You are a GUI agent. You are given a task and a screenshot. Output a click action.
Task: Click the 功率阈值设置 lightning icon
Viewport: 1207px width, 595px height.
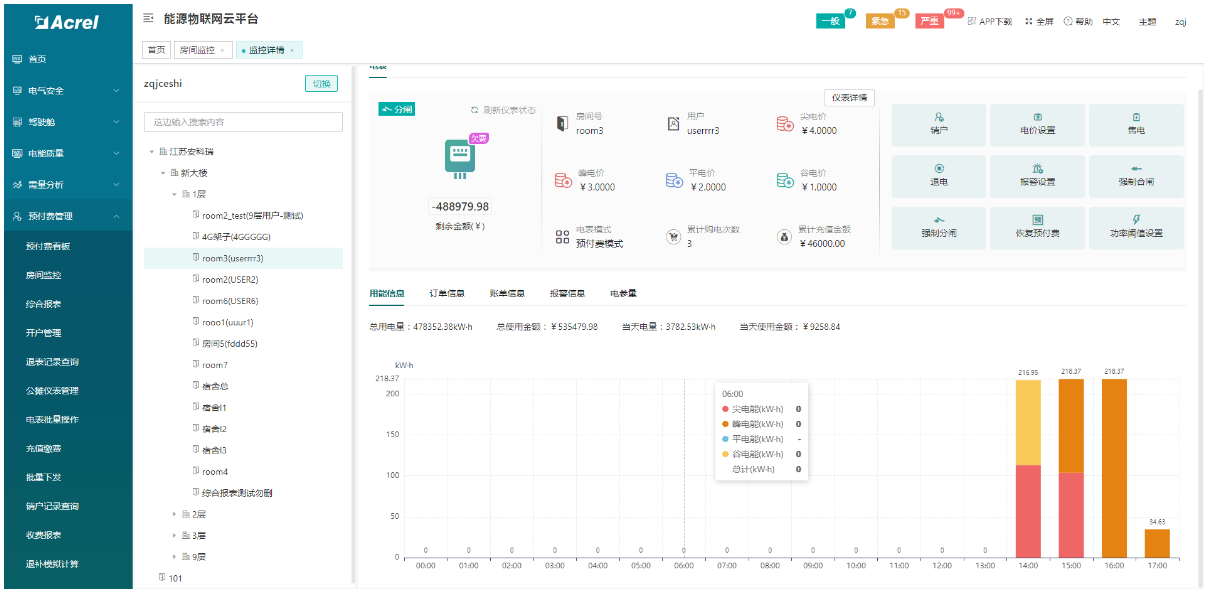pos(1135,220)
